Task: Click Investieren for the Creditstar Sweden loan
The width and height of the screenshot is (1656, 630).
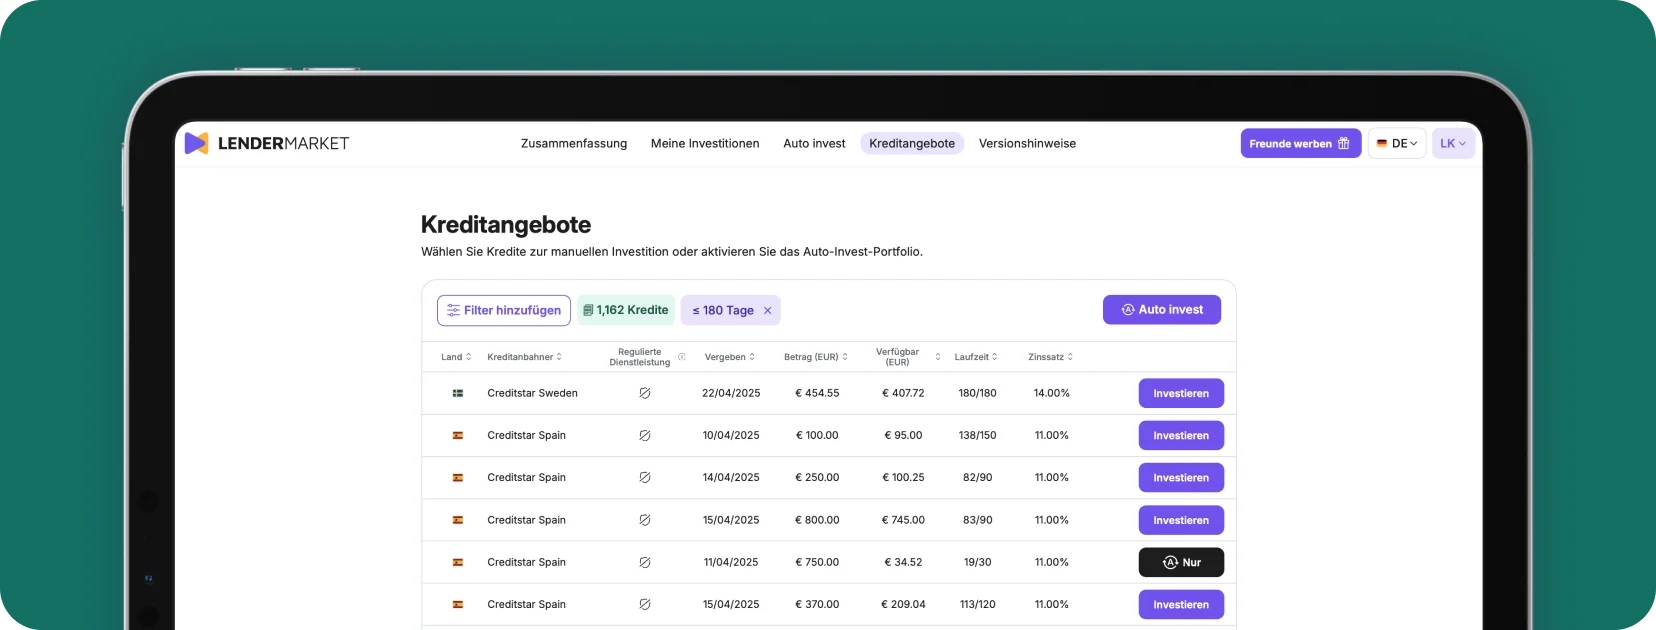Action: click(x=1181, y=393)
